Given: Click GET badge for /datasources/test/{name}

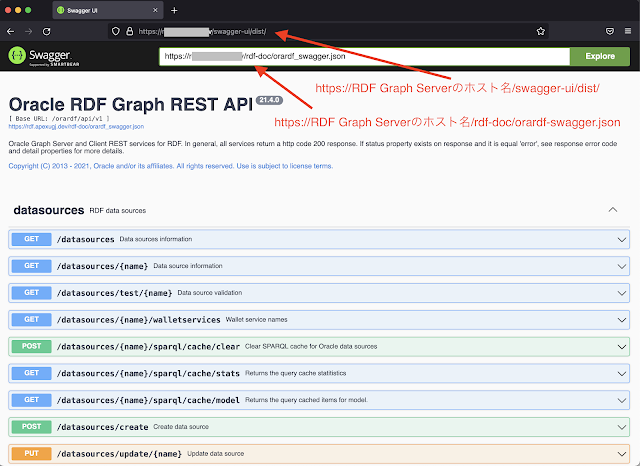Looking at the screenshot, I should pos(31,293).
